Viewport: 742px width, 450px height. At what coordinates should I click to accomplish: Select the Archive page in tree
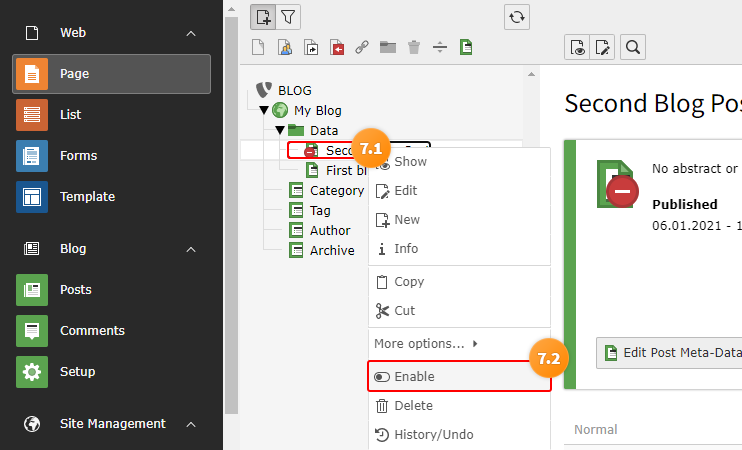(x=332, y=250)
